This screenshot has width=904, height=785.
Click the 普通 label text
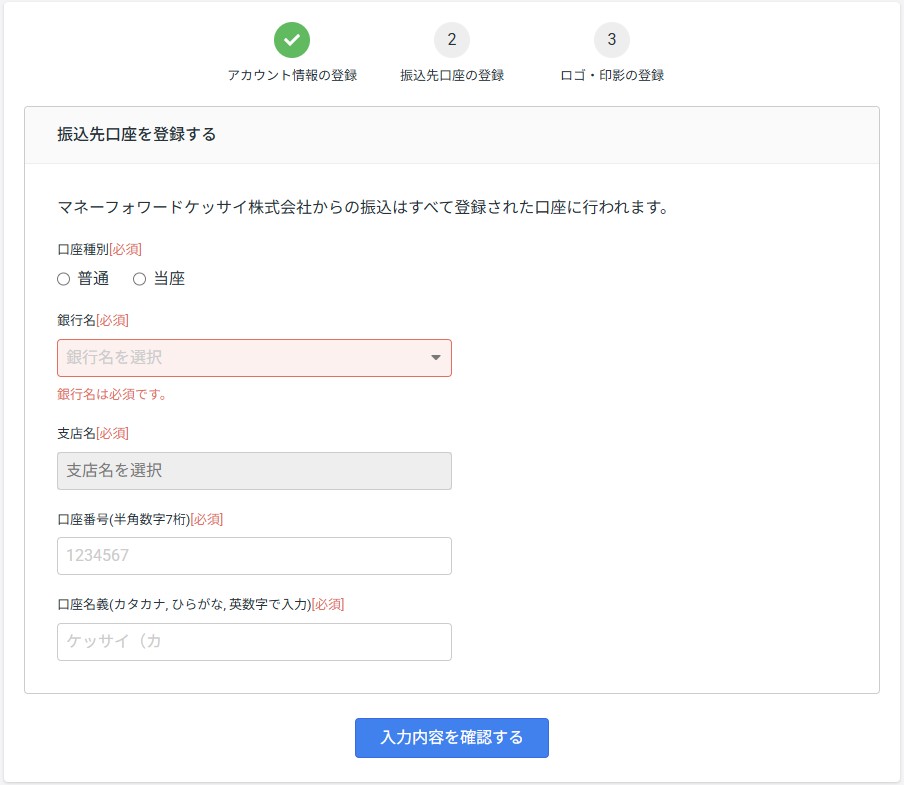(x=93, y=279)
